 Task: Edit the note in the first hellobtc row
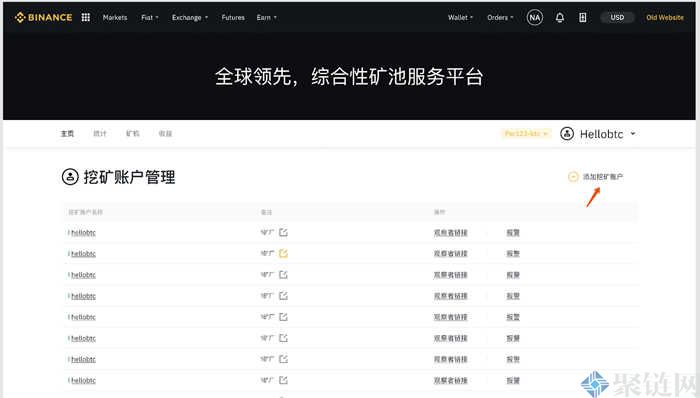pos(283,232)
